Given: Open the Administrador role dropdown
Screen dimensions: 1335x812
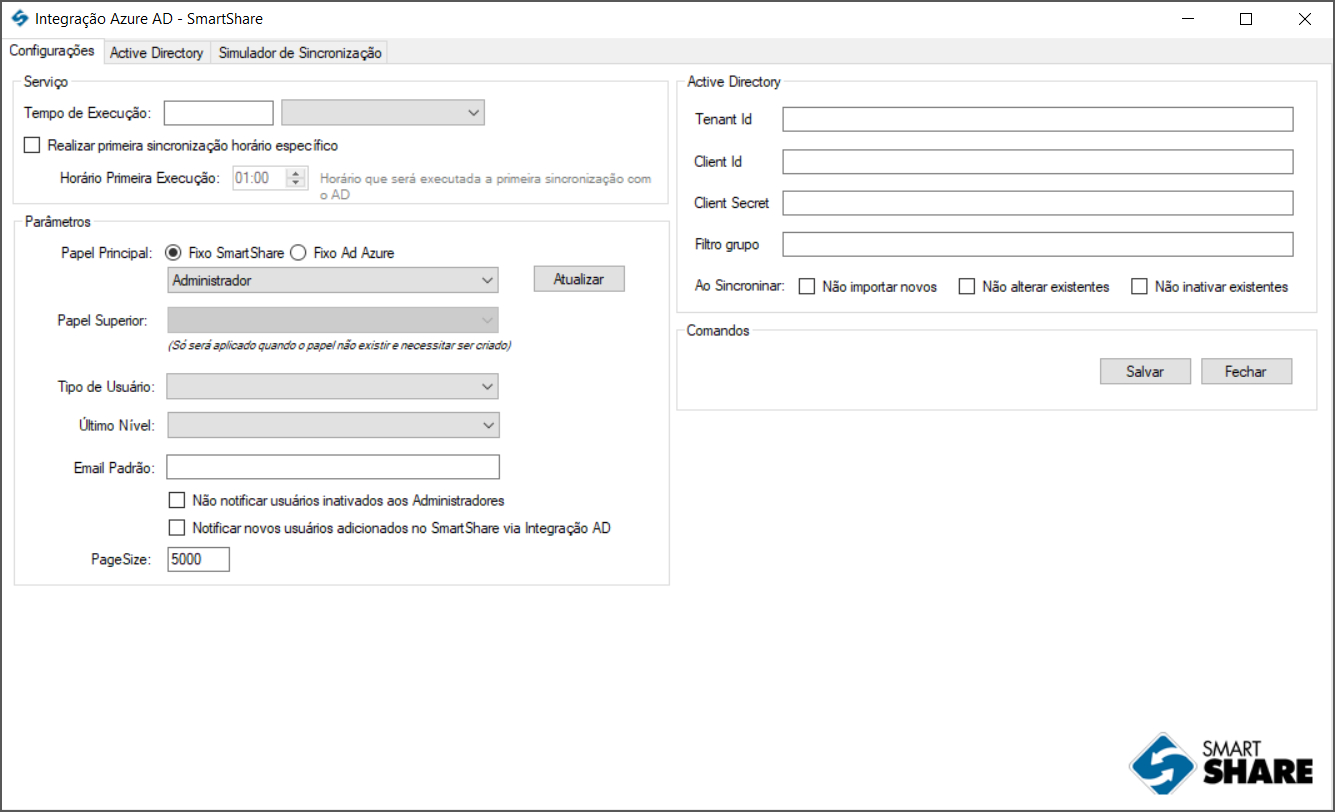Looking at the screenshot, I should (333, 280).
